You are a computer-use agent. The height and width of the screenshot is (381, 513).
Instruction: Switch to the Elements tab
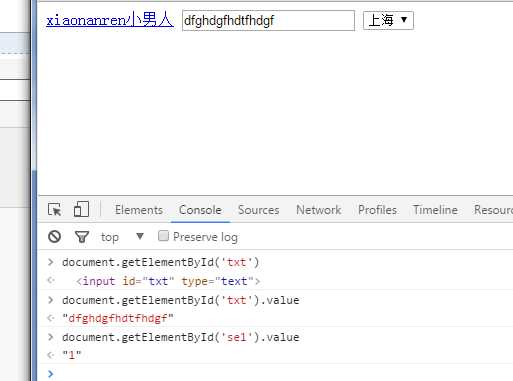click(139, 210)
